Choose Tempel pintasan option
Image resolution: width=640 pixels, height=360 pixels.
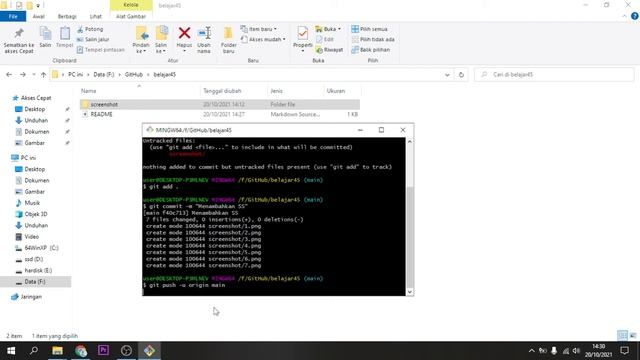100,49
